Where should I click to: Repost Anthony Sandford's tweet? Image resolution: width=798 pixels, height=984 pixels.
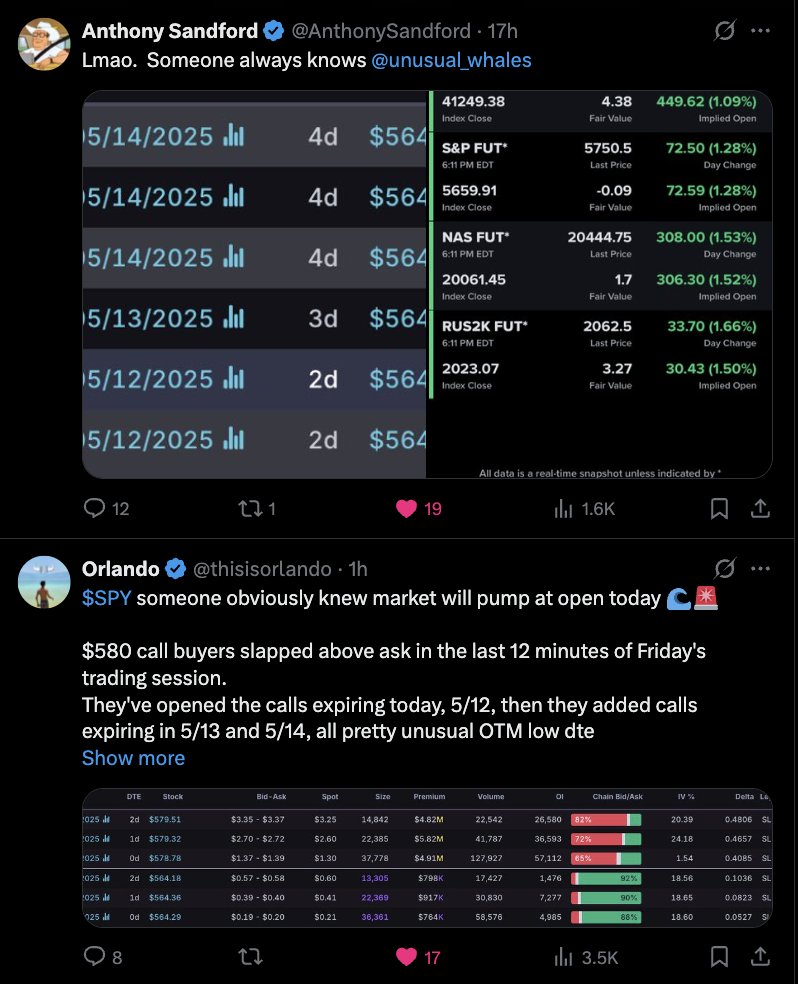257,508
